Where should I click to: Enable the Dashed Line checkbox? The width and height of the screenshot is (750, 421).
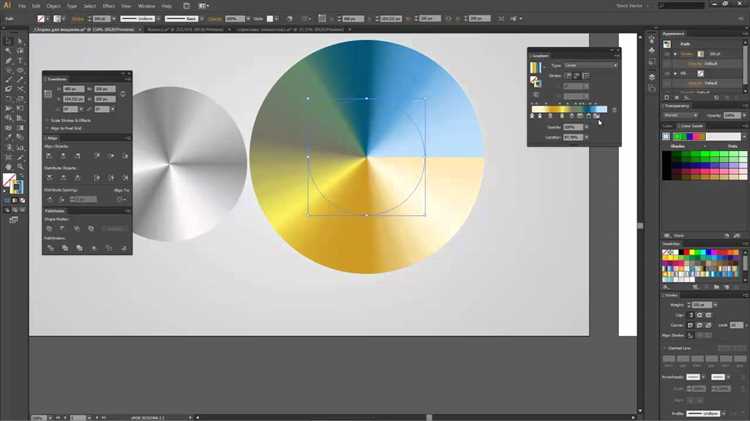click(666, 348)
